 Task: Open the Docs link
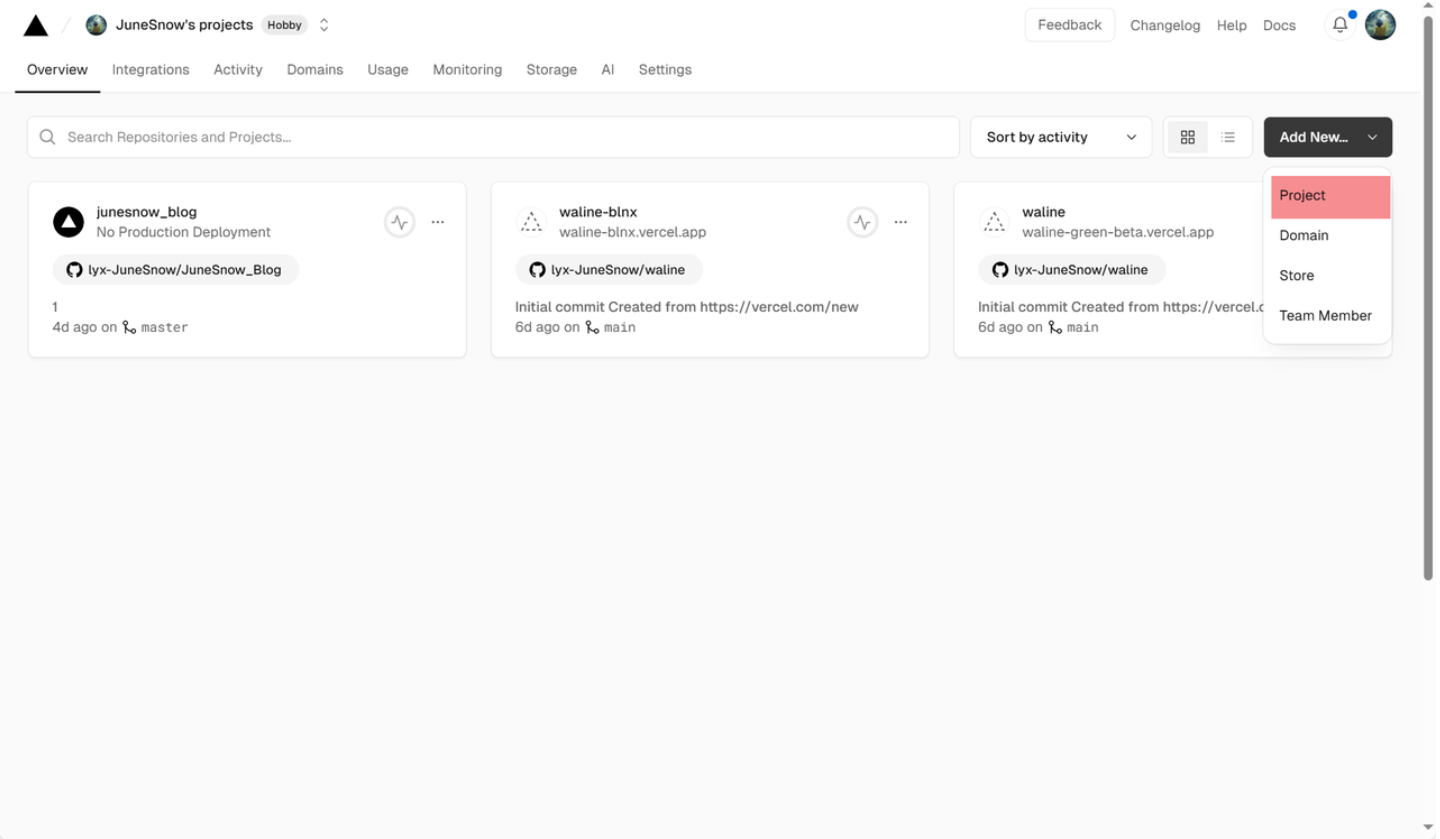click(1279, 25)
